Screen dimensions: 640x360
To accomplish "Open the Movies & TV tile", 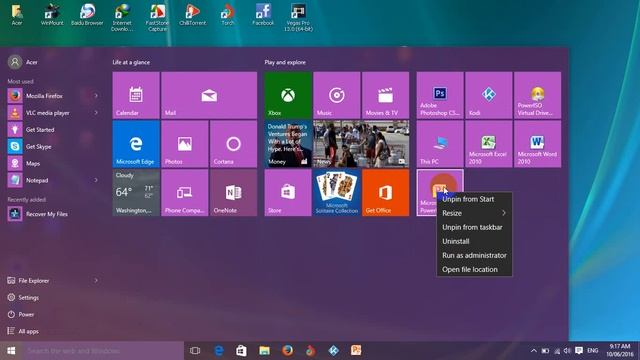I will point(385,96).
